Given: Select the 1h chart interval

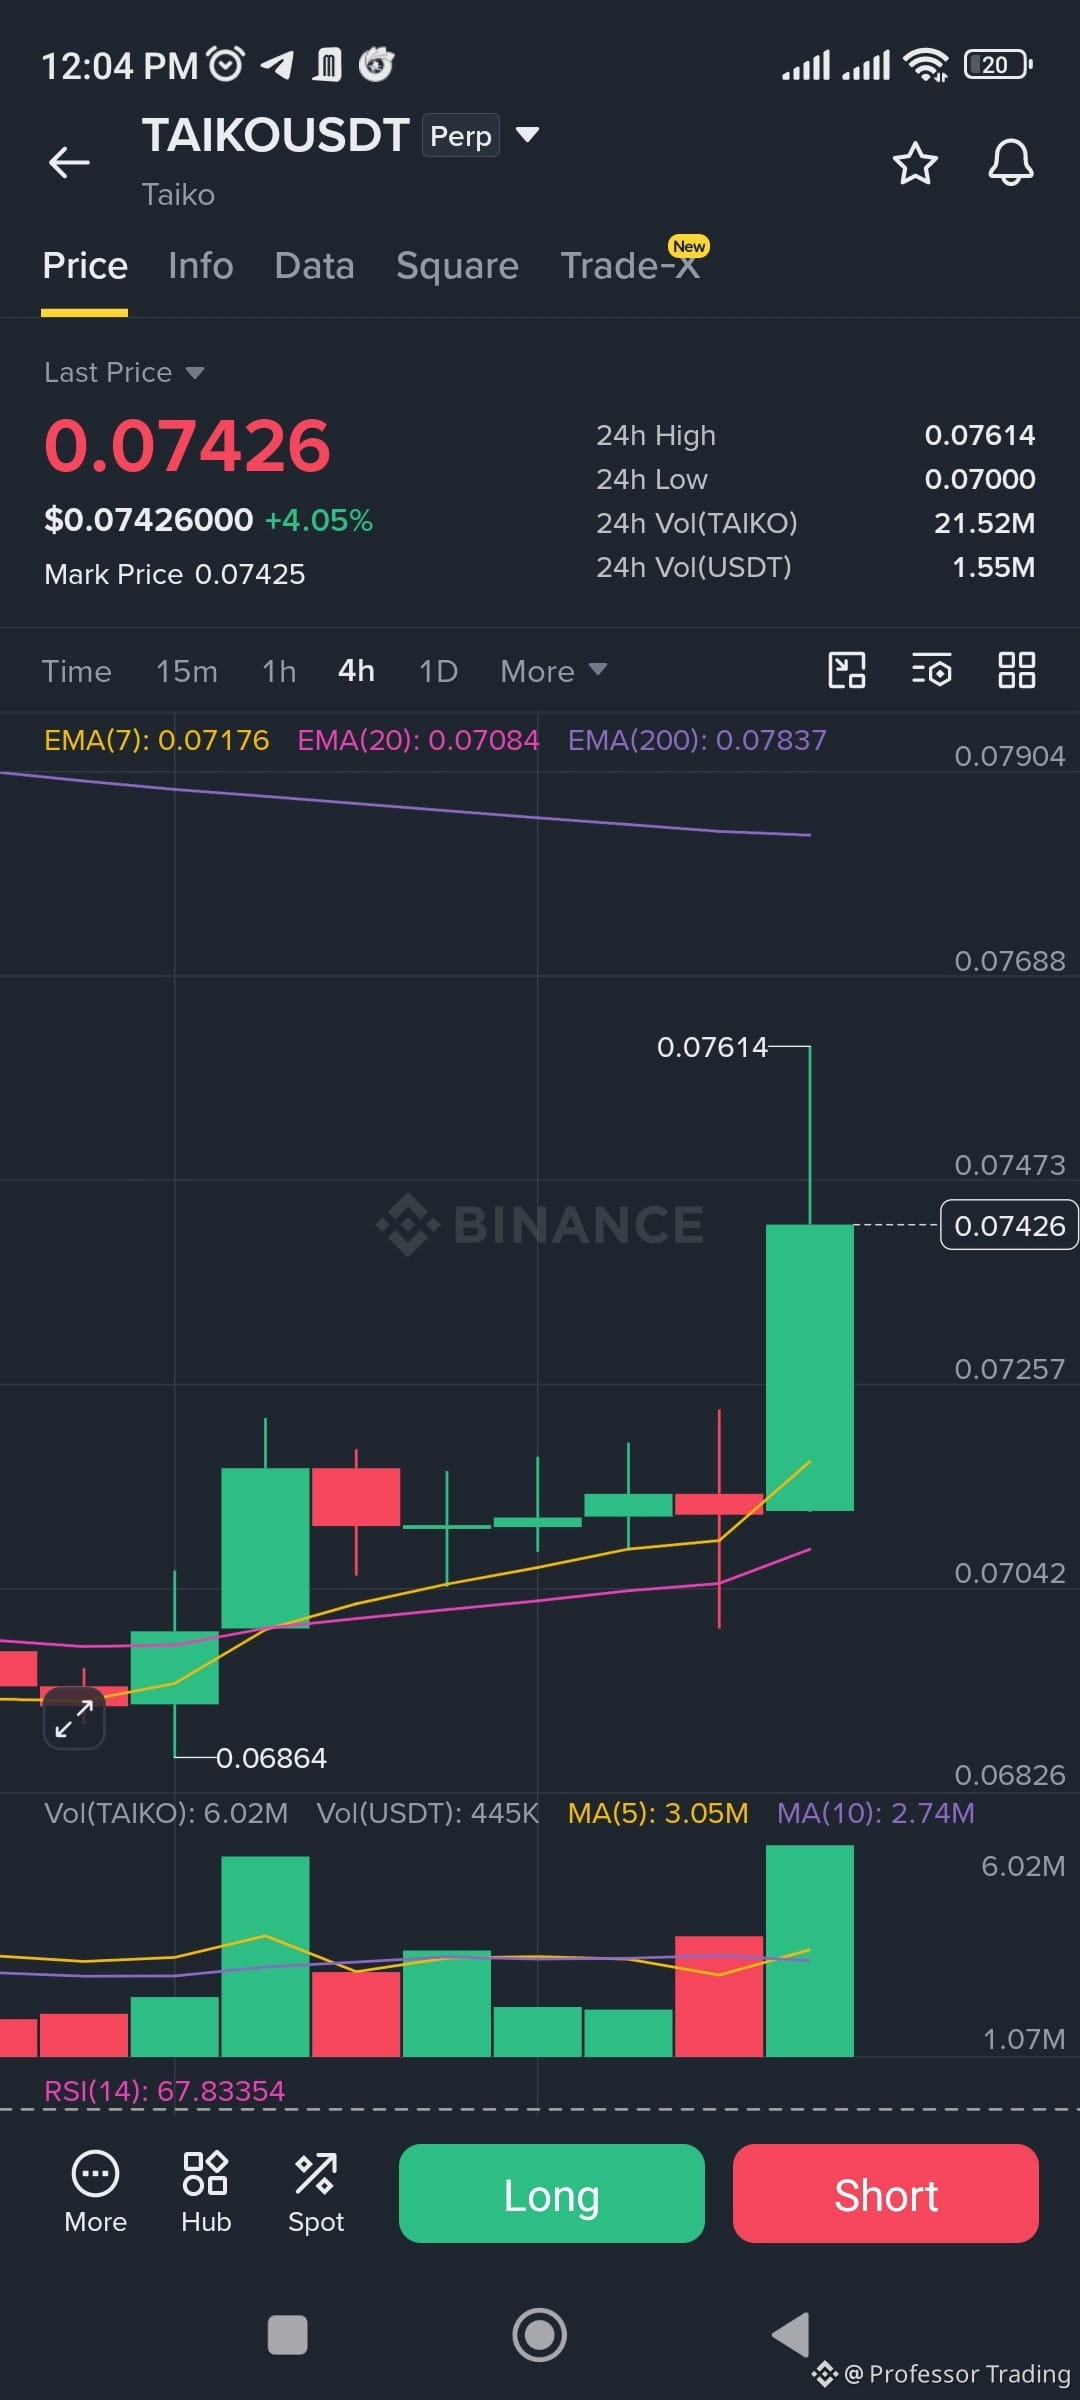Looking at the screenshot, I should pos(279,671).
